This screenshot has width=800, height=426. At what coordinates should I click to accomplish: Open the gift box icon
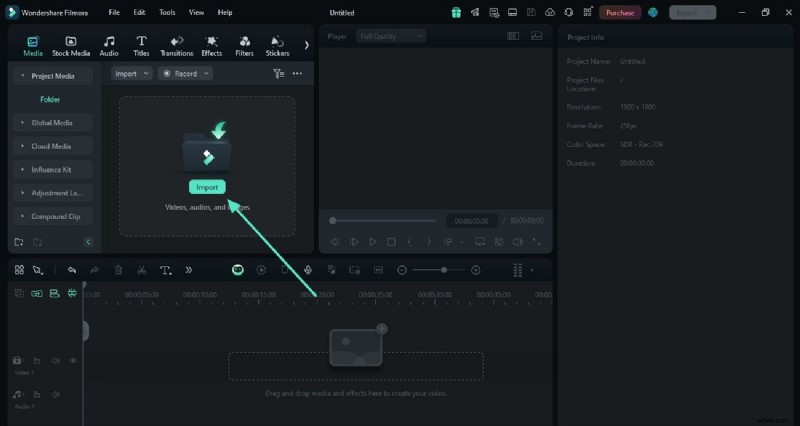pos(456,13)
